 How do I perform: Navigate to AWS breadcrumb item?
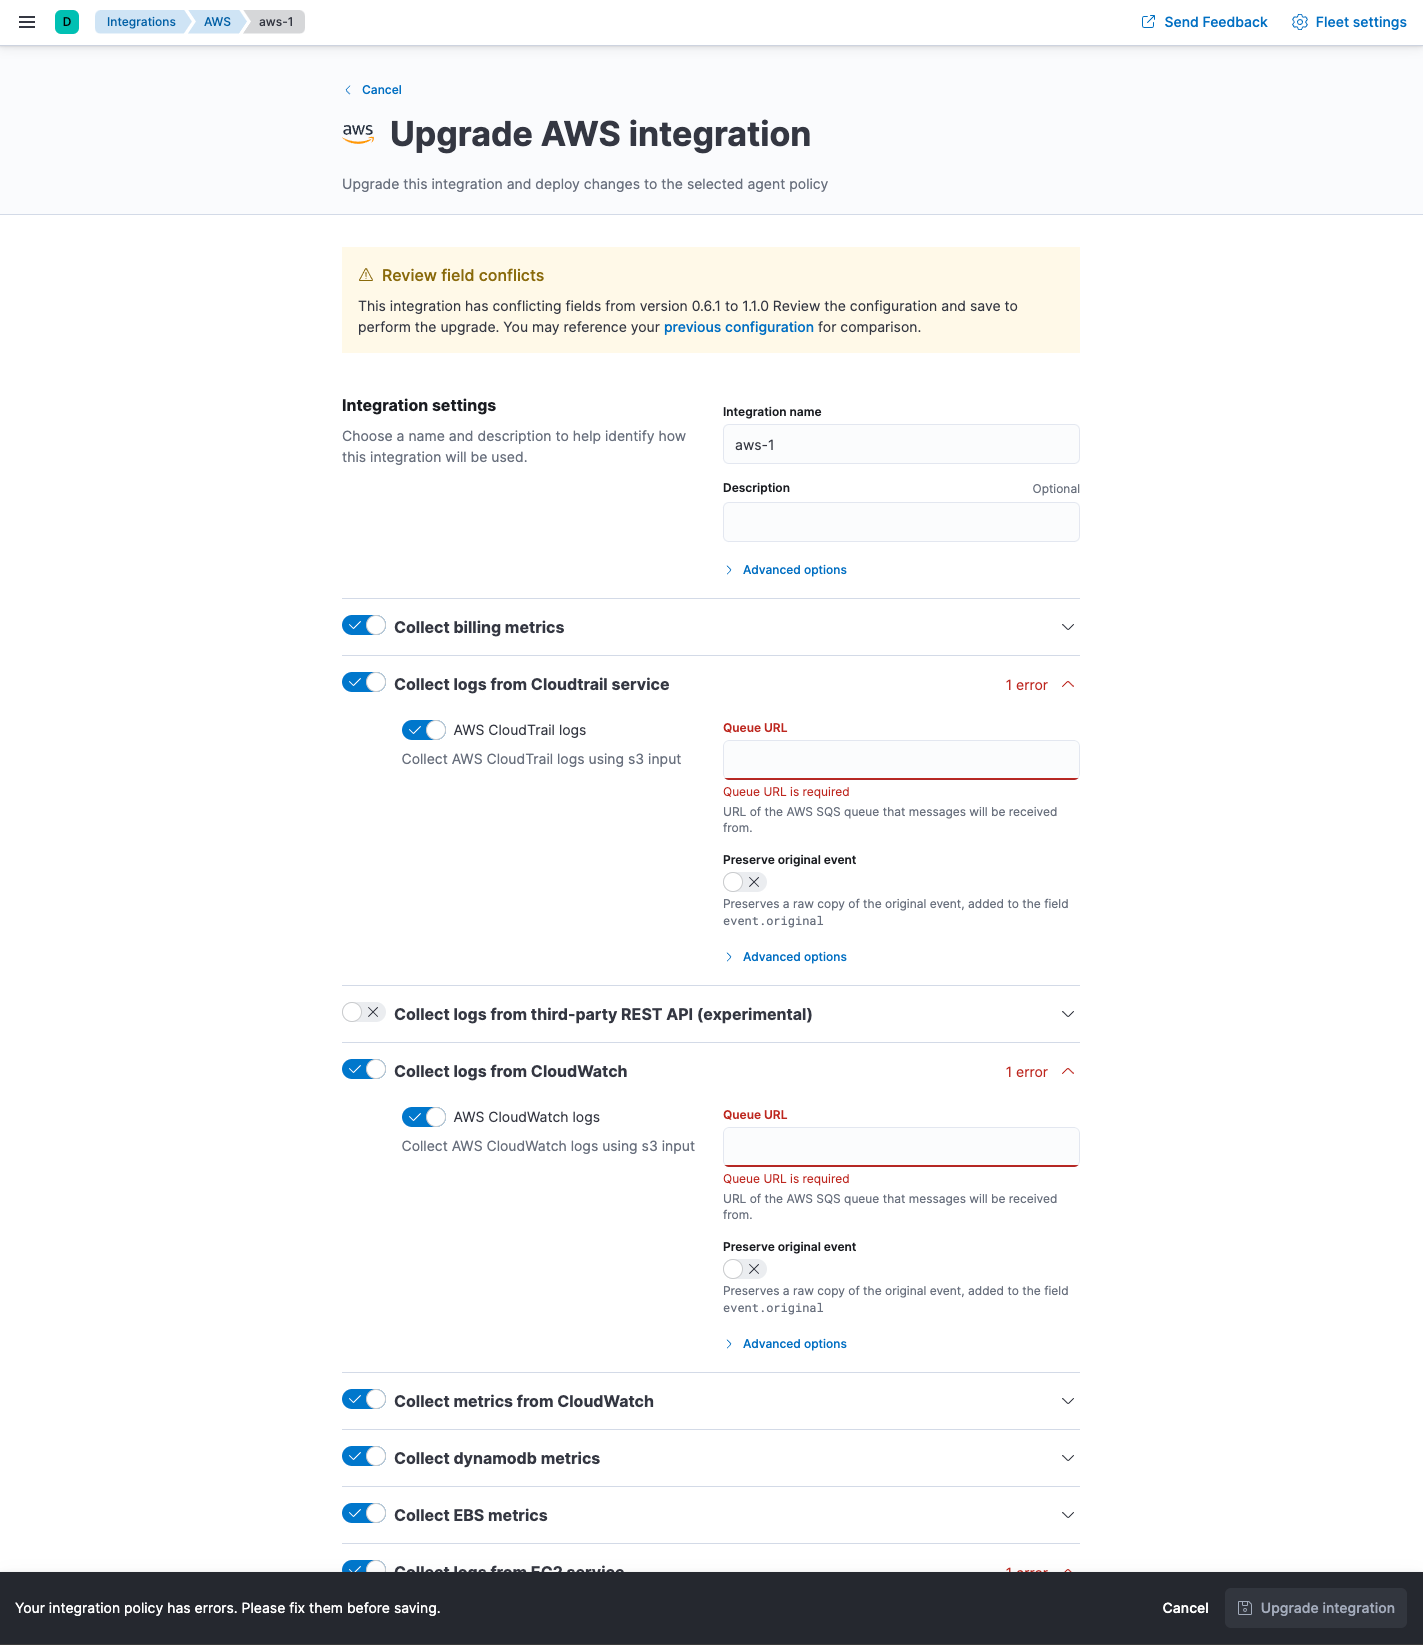(217, 22)
